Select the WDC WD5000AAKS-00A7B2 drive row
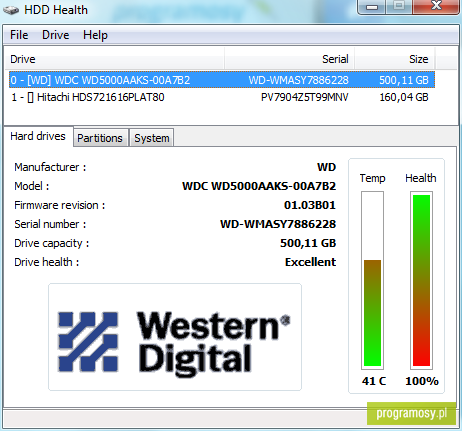The image size is (462, 431). pyautogui.click(x=222, y=80)
